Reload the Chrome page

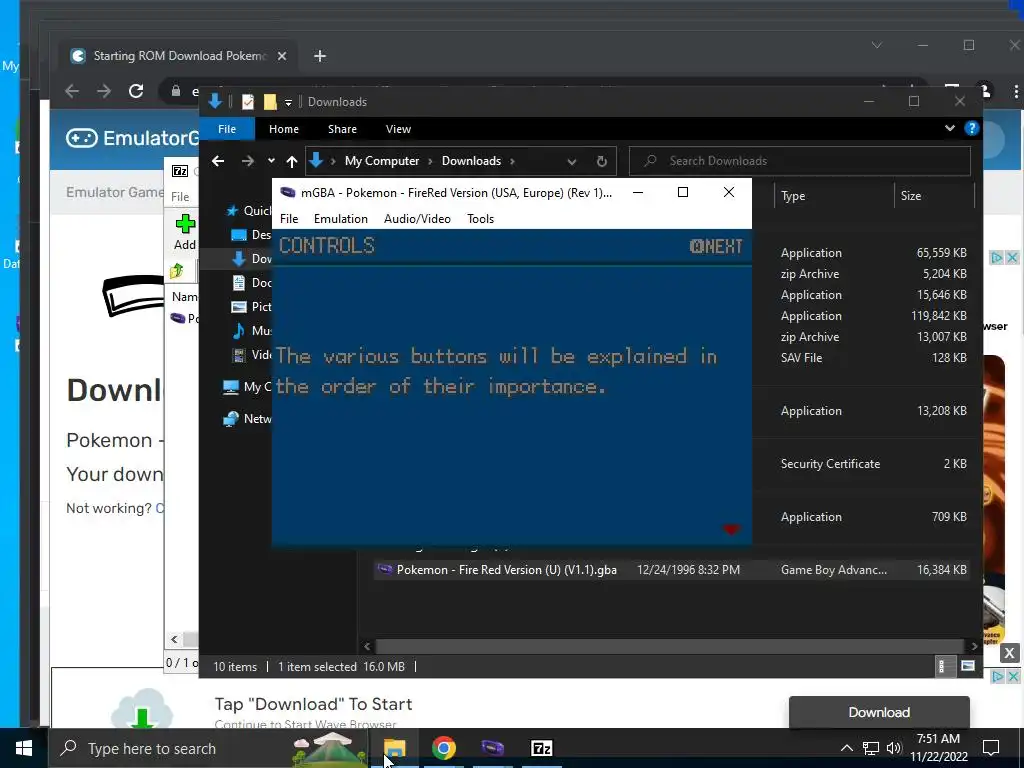[136, 91]
